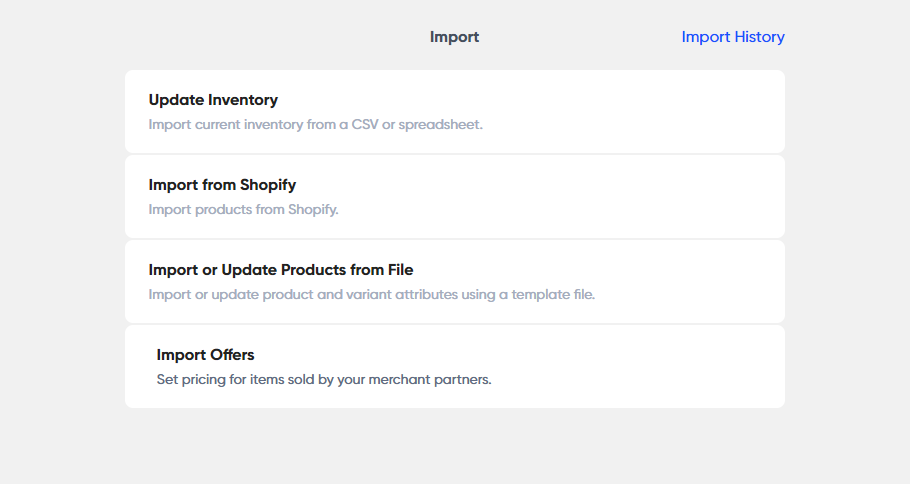910x484 pixels.
Task: Click the 'Import or Update Products from File' title
Action: [x=280, y=270]
